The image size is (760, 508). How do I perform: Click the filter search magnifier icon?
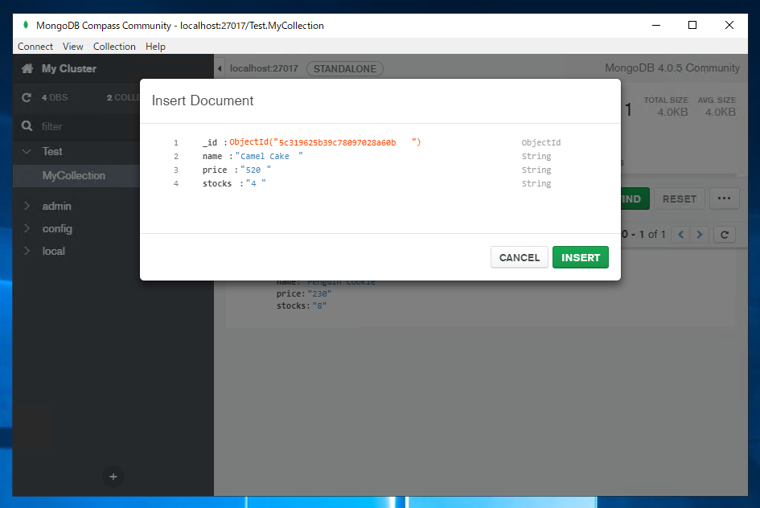point(27,126)
